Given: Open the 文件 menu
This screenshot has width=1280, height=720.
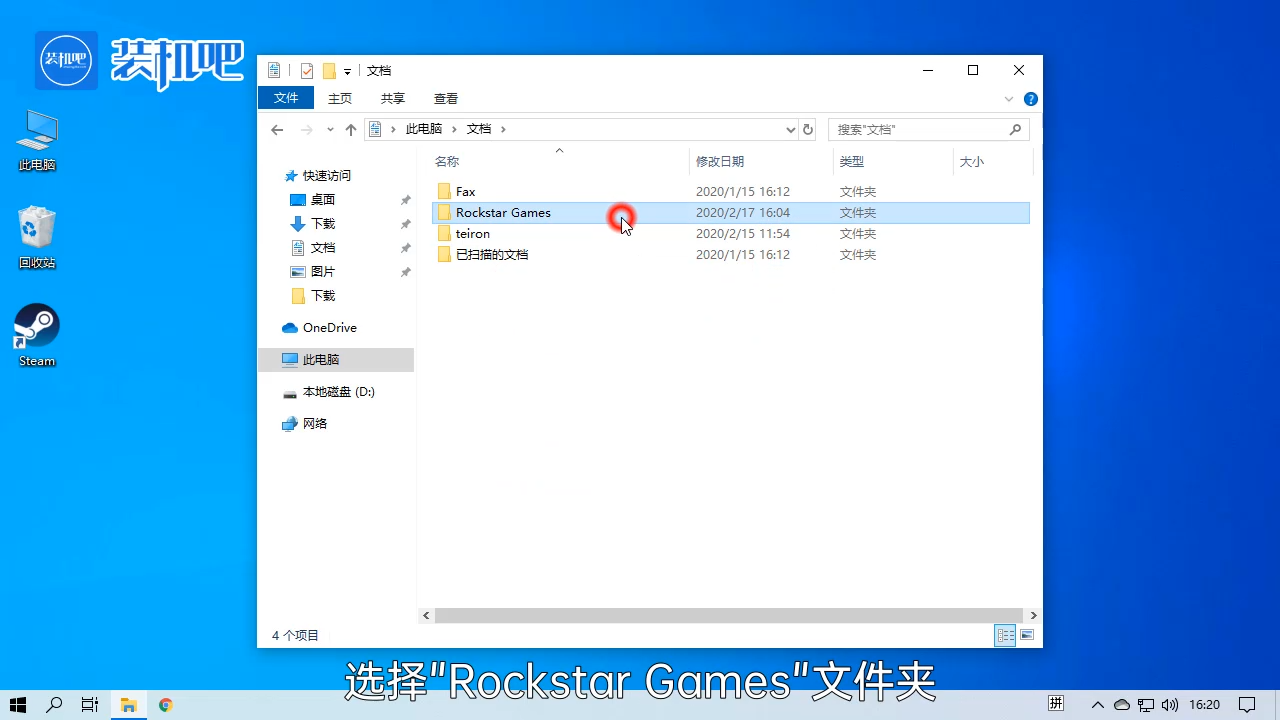Looking at the screenshot, I should click(286, 97).
